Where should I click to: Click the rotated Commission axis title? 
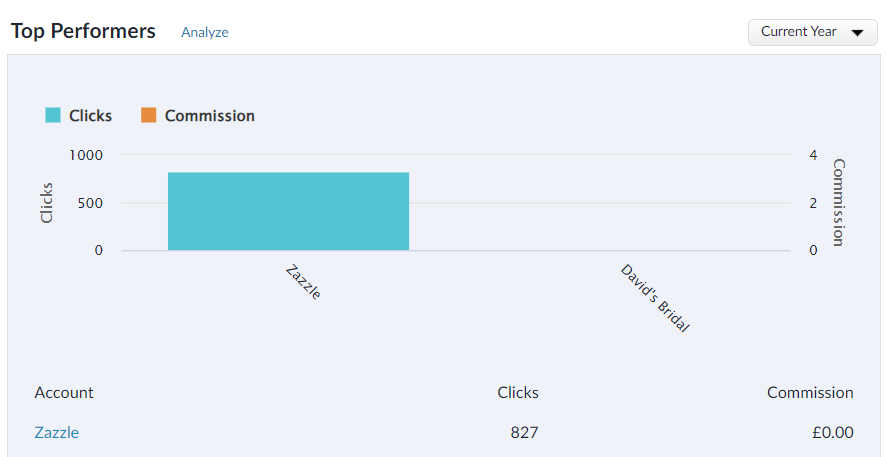(839, 202)
